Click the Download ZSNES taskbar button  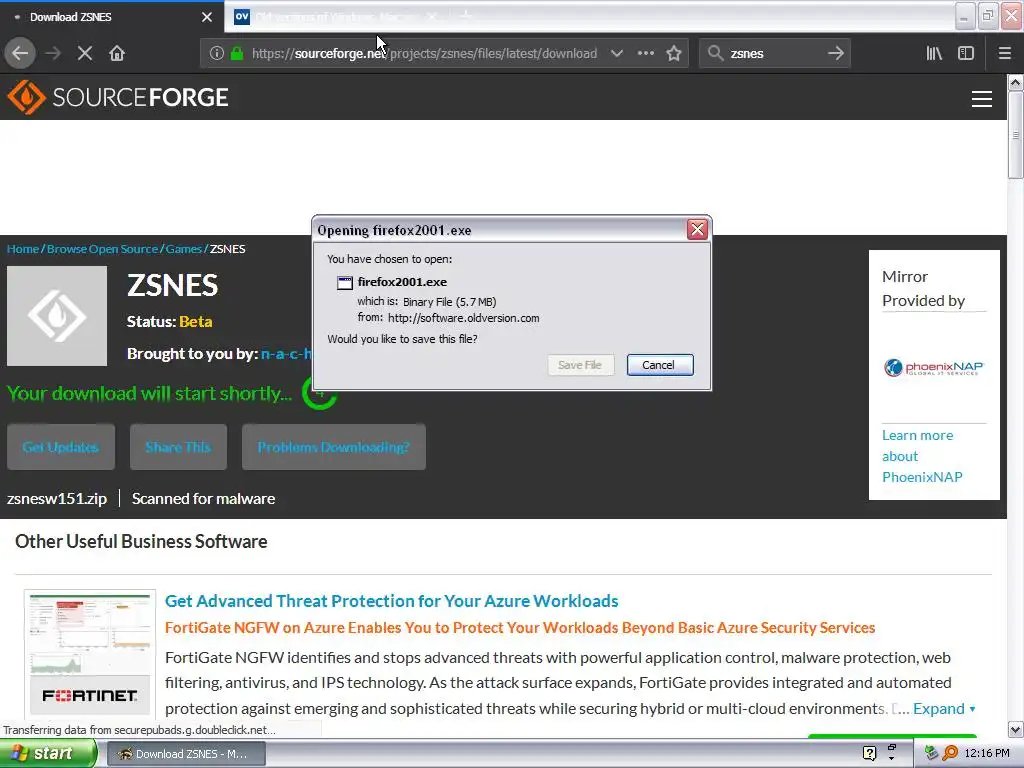(185, 754)
